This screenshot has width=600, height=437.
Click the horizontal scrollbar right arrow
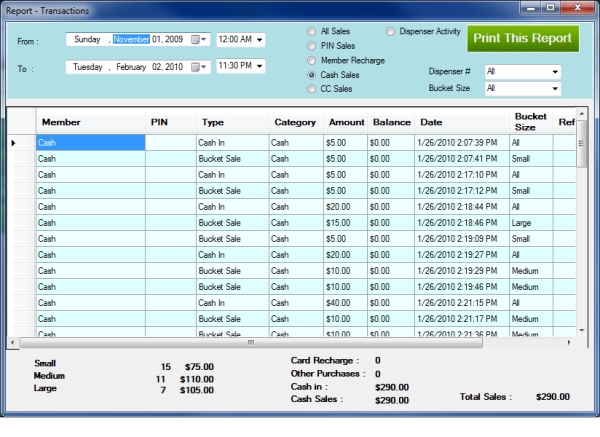(x=569, y=342)
